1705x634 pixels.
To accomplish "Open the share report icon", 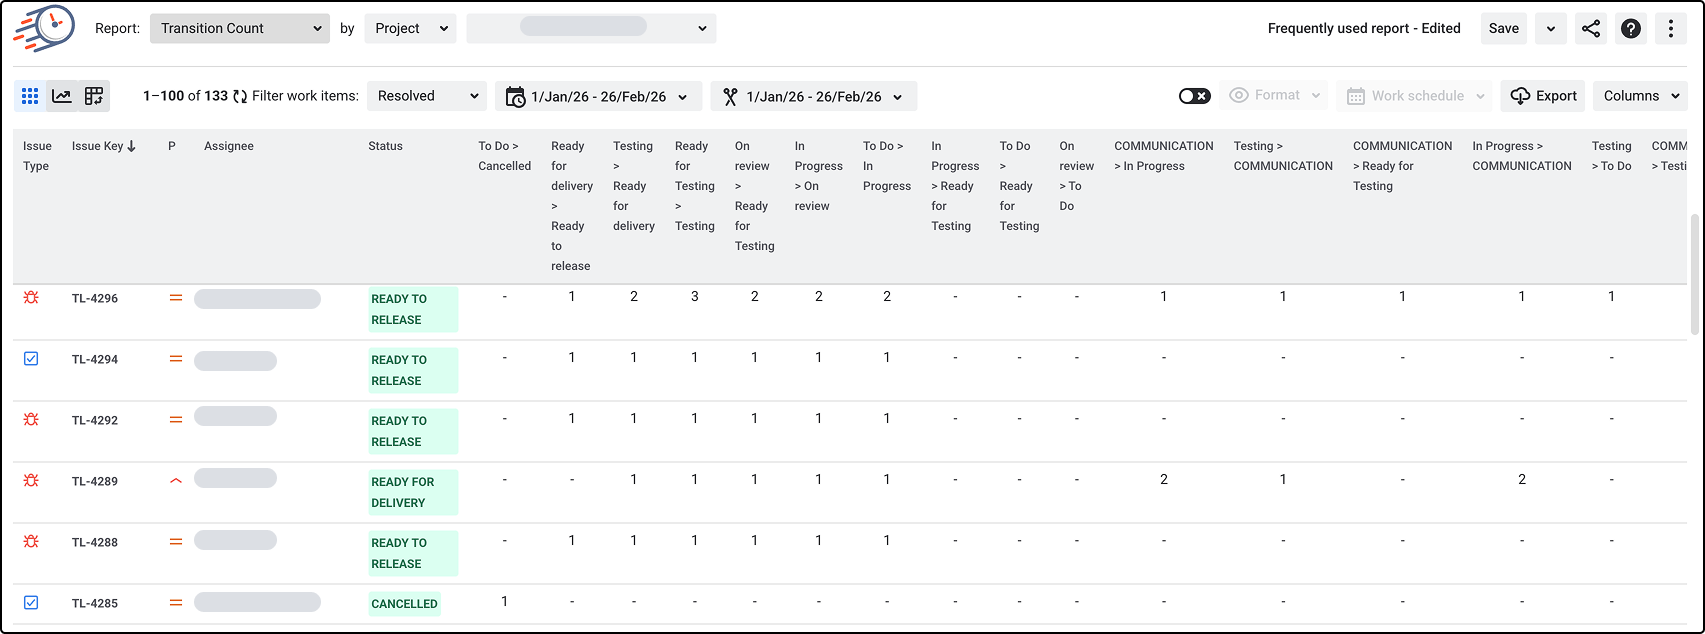I will tap(1591, 29).
